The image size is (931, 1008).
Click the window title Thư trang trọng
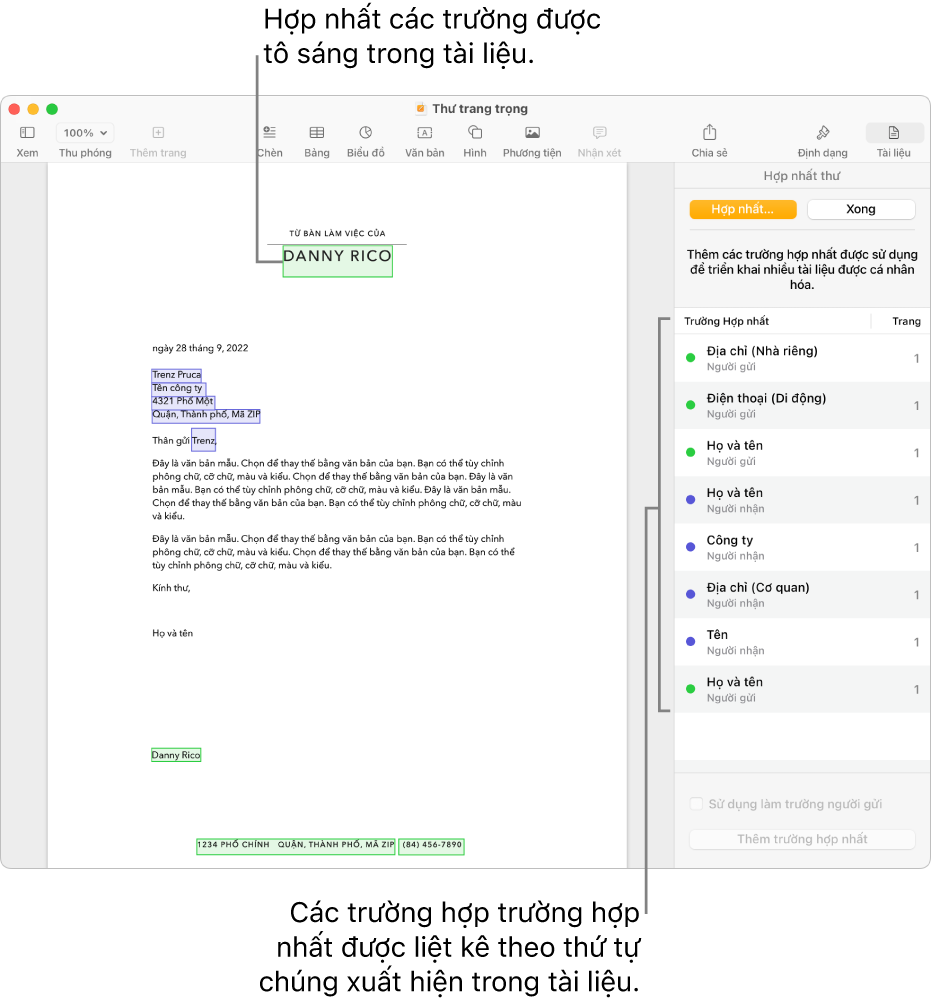[x=480, y=109]
